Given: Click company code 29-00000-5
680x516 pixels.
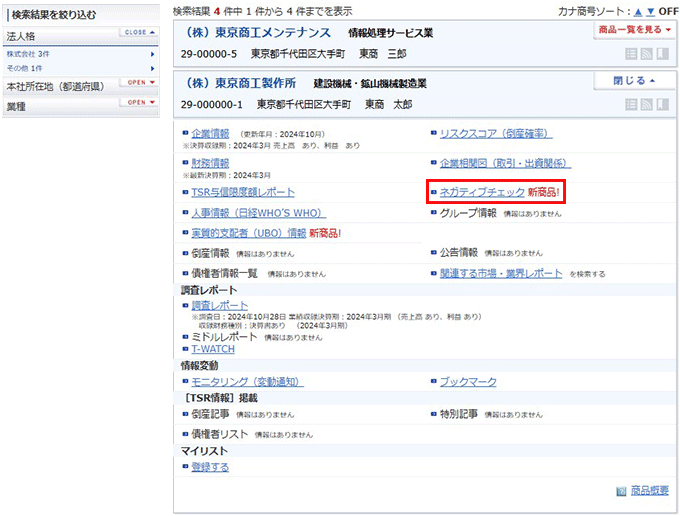Looking at the screenshot, I should pos(209,54).
